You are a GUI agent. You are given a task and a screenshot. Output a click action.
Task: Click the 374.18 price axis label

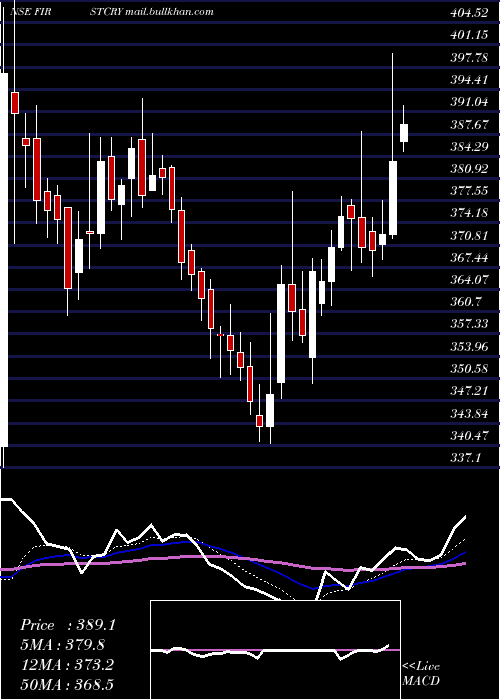coord(469,213)
